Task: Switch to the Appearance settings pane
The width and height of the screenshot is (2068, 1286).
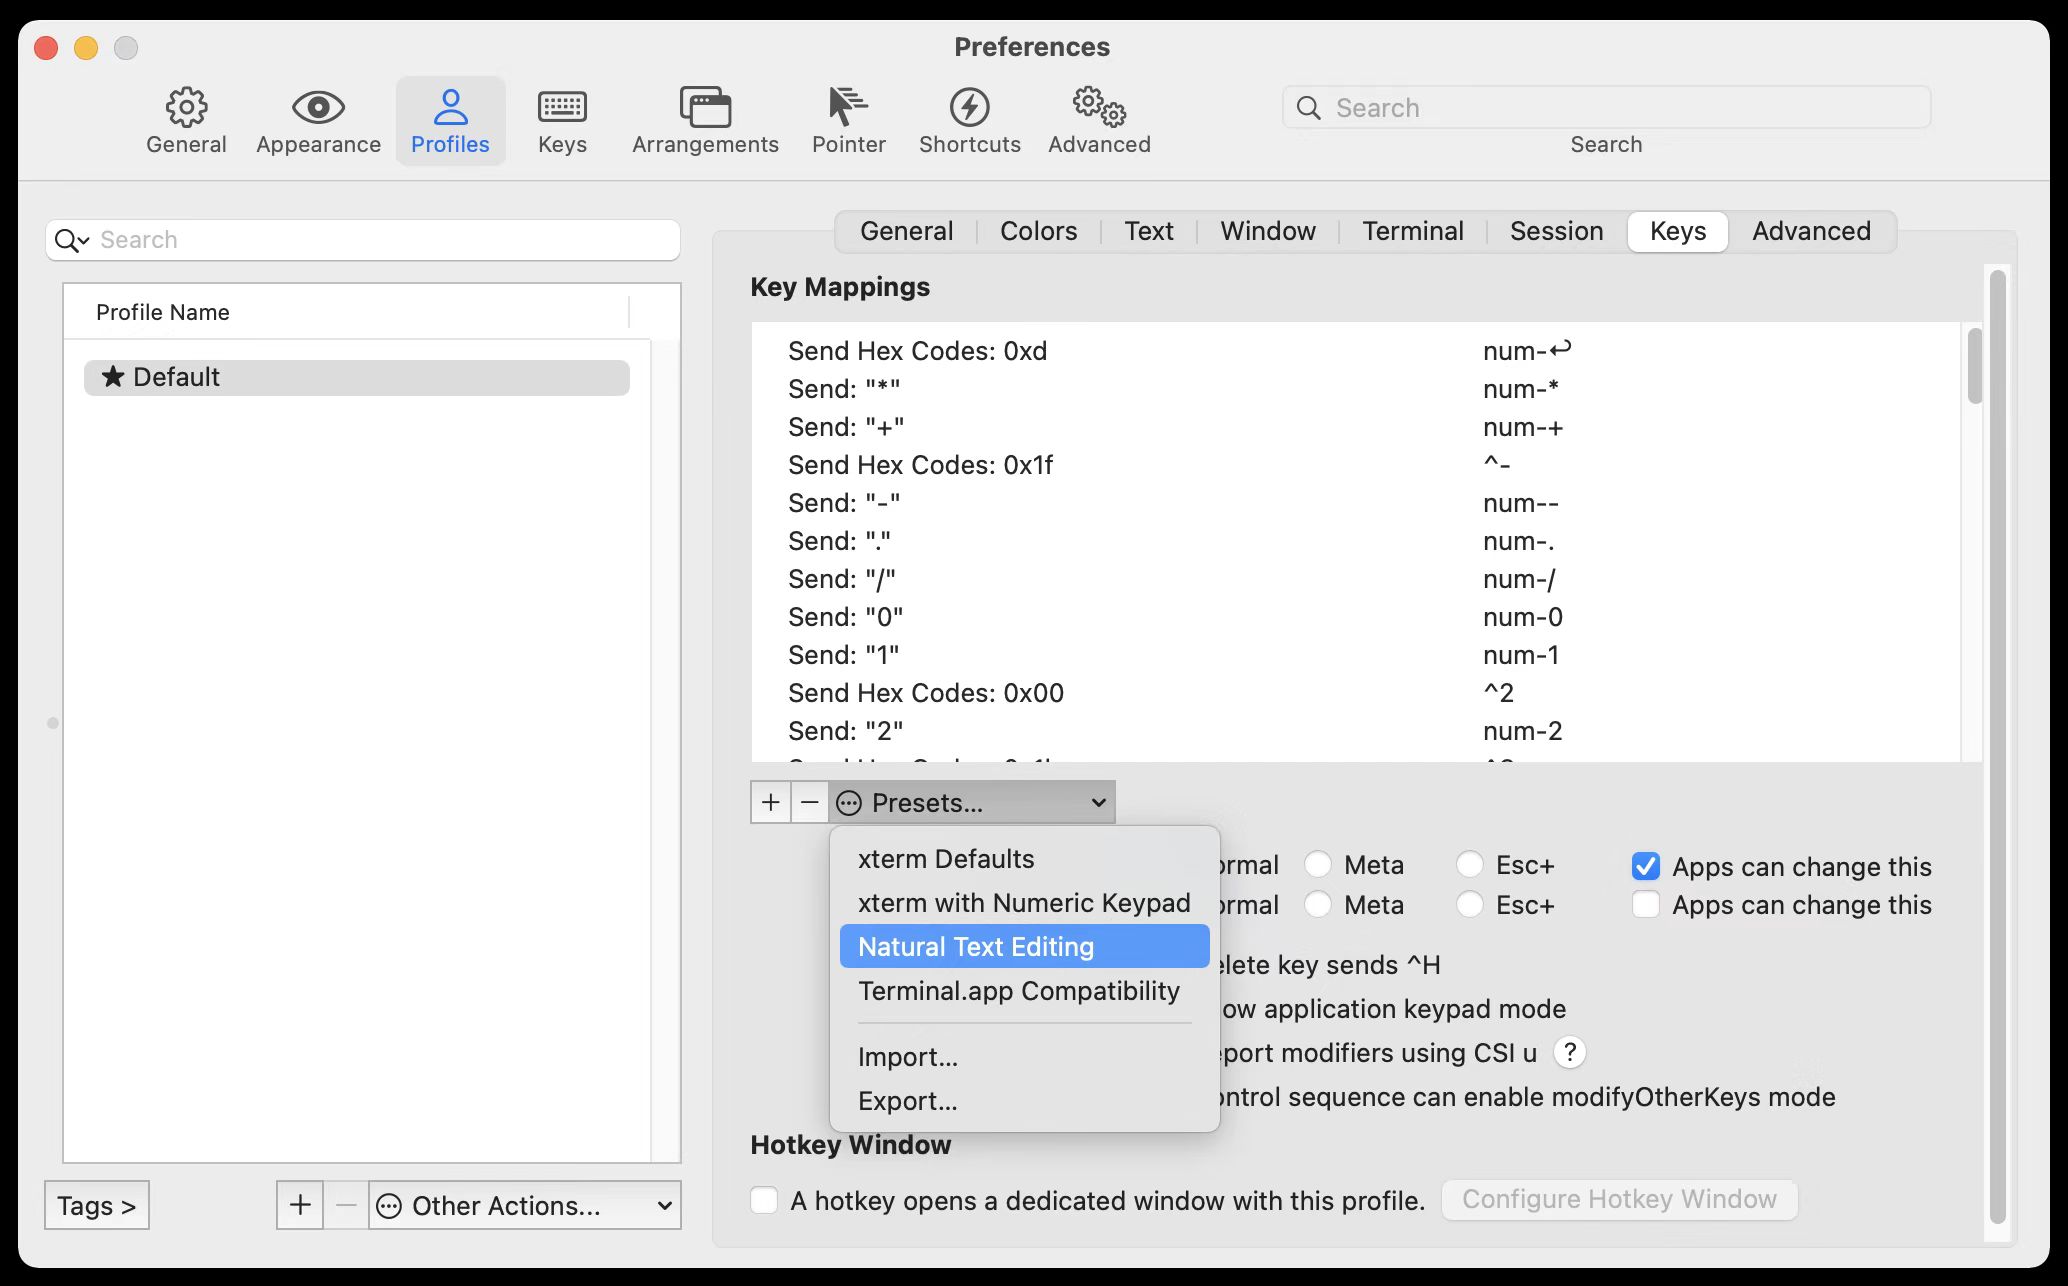Action: pyautogui.click(x=317, y=120)
